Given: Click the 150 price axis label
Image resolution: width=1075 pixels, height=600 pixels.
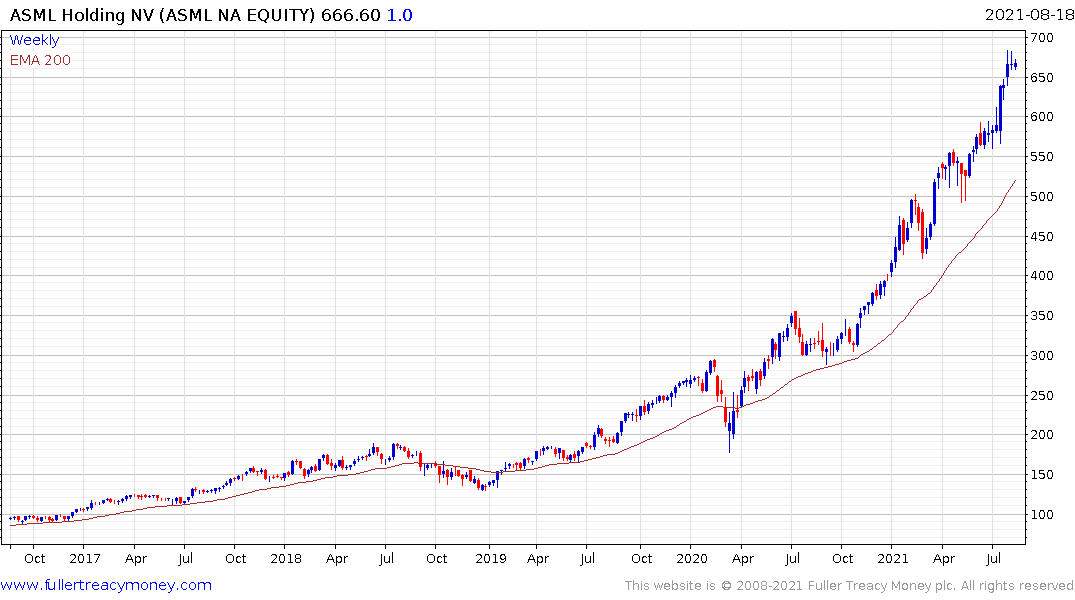Looking at the screenshot, I should [x=1041, y=475].
